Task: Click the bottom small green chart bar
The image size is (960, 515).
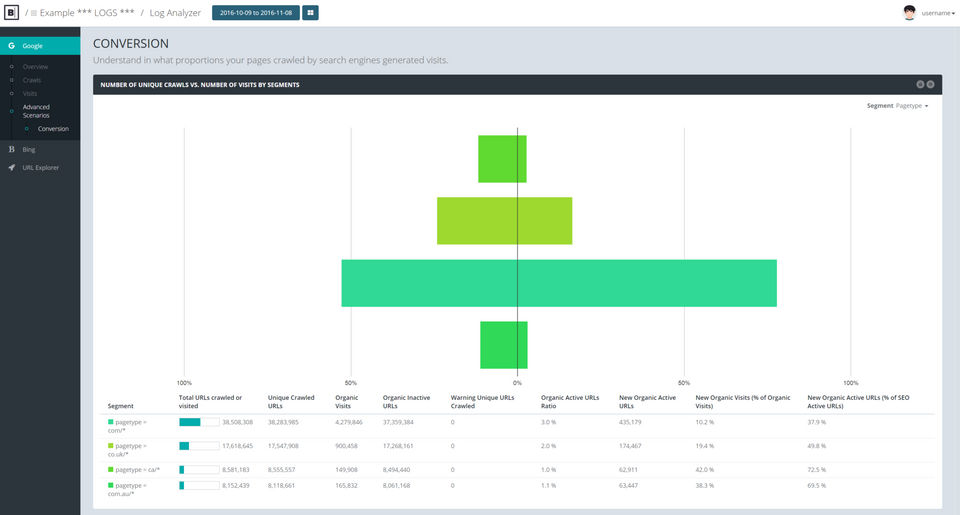Action: pyautogui.click(x=503, y=345)
